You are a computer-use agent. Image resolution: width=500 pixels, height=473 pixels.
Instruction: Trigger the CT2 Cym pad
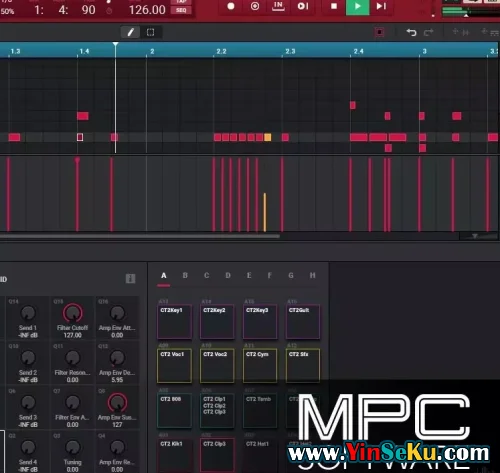pyautogui.click(x=260, y=366)
